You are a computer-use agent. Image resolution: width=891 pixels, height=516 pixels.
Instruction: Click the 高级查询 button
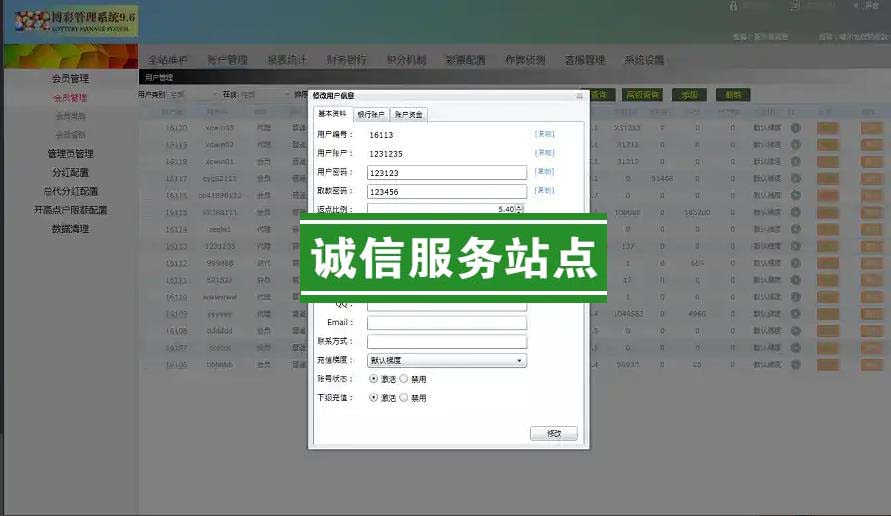(x=641, y=95)
